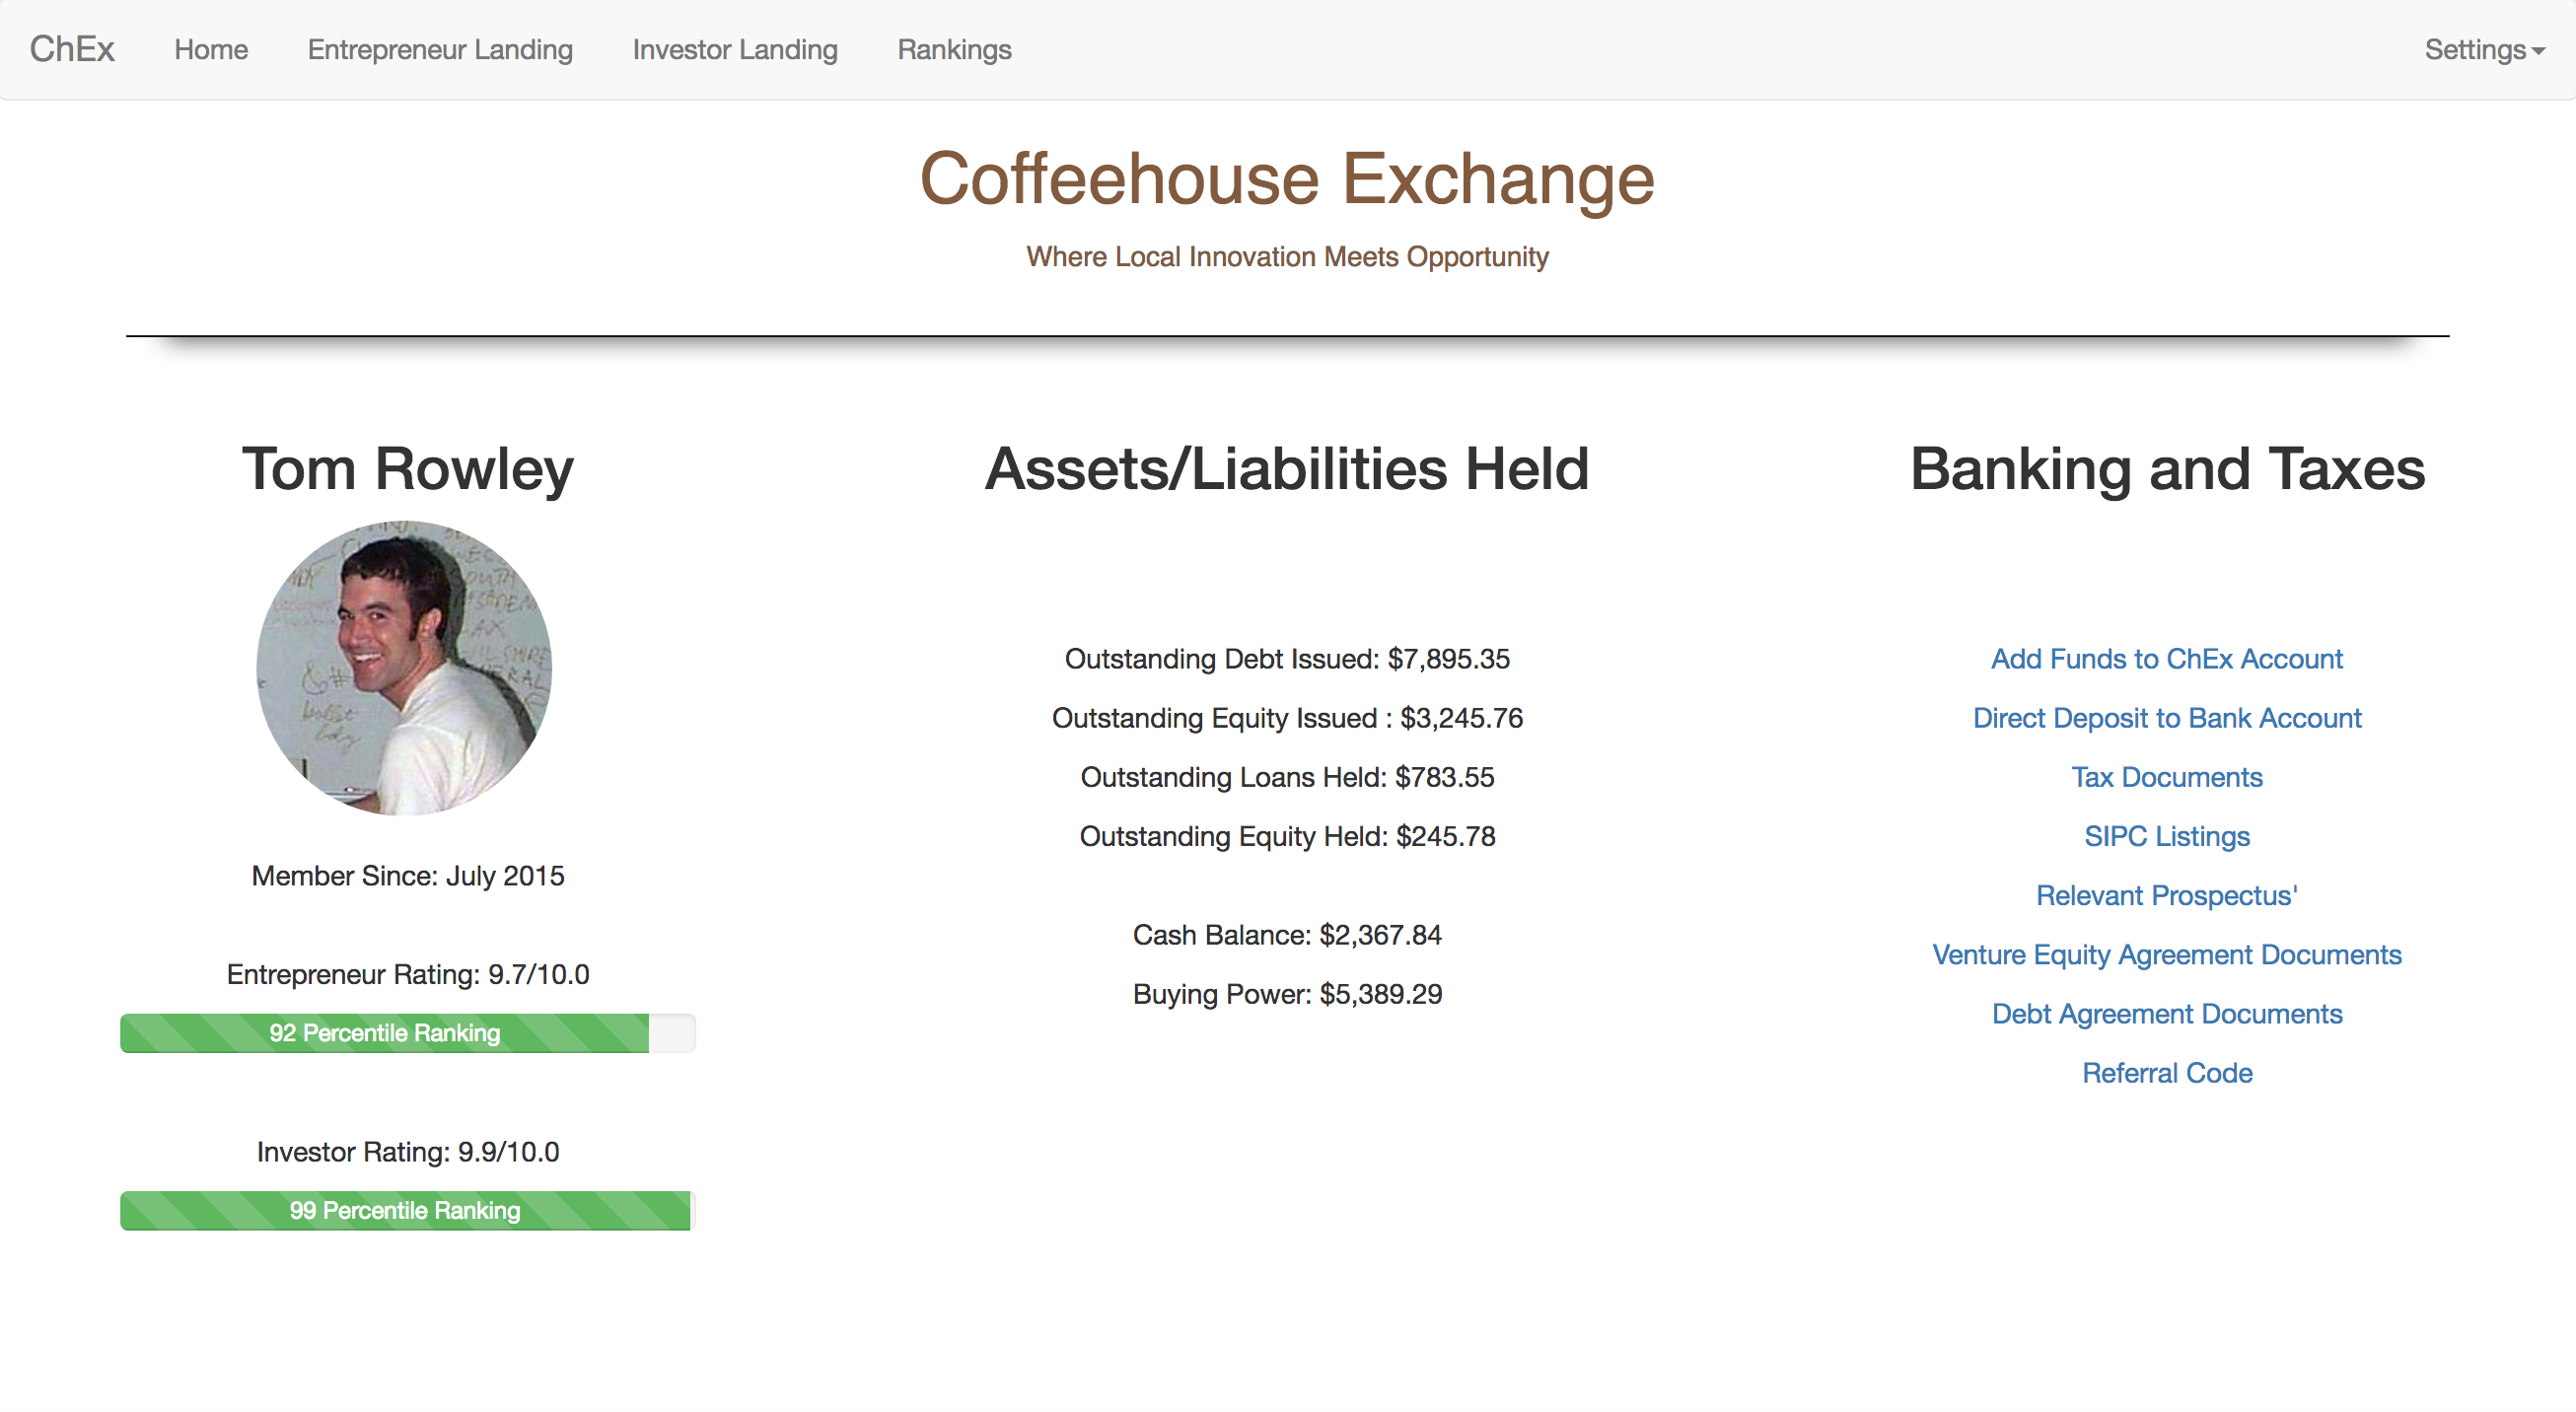Navigate to the Rankings page

[954, 49]
